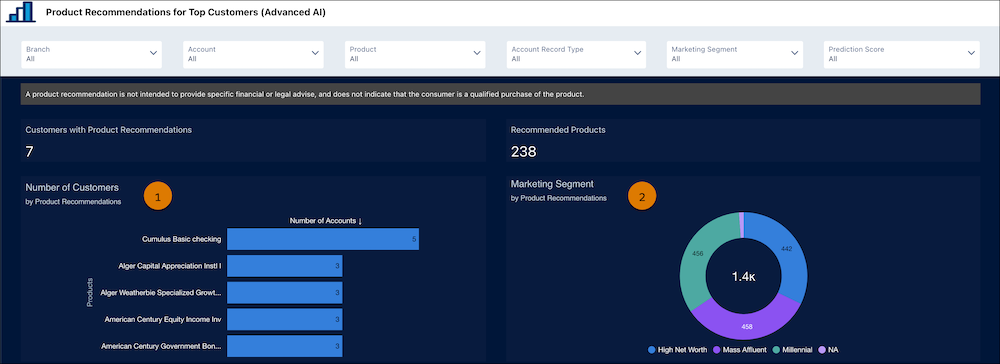Click the American Century Equity Income Inv label
The width and height of the screenshot is (1000, 364).
point(163,319)
